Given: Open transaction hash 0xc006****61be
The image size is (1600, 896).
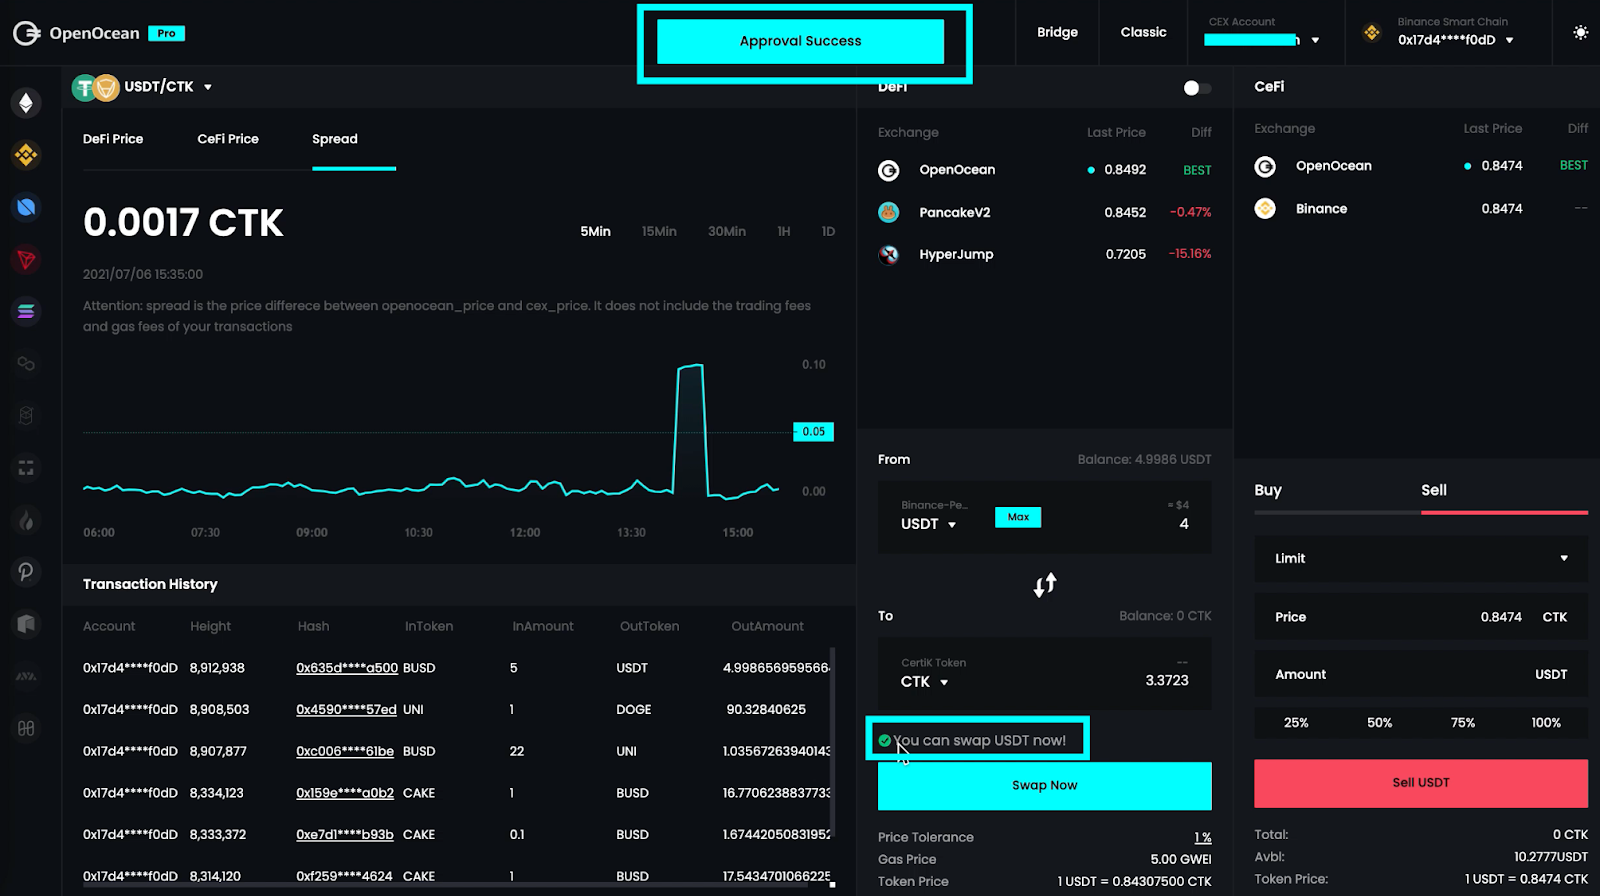Looking at the screenshot, I should pos(345,752).
